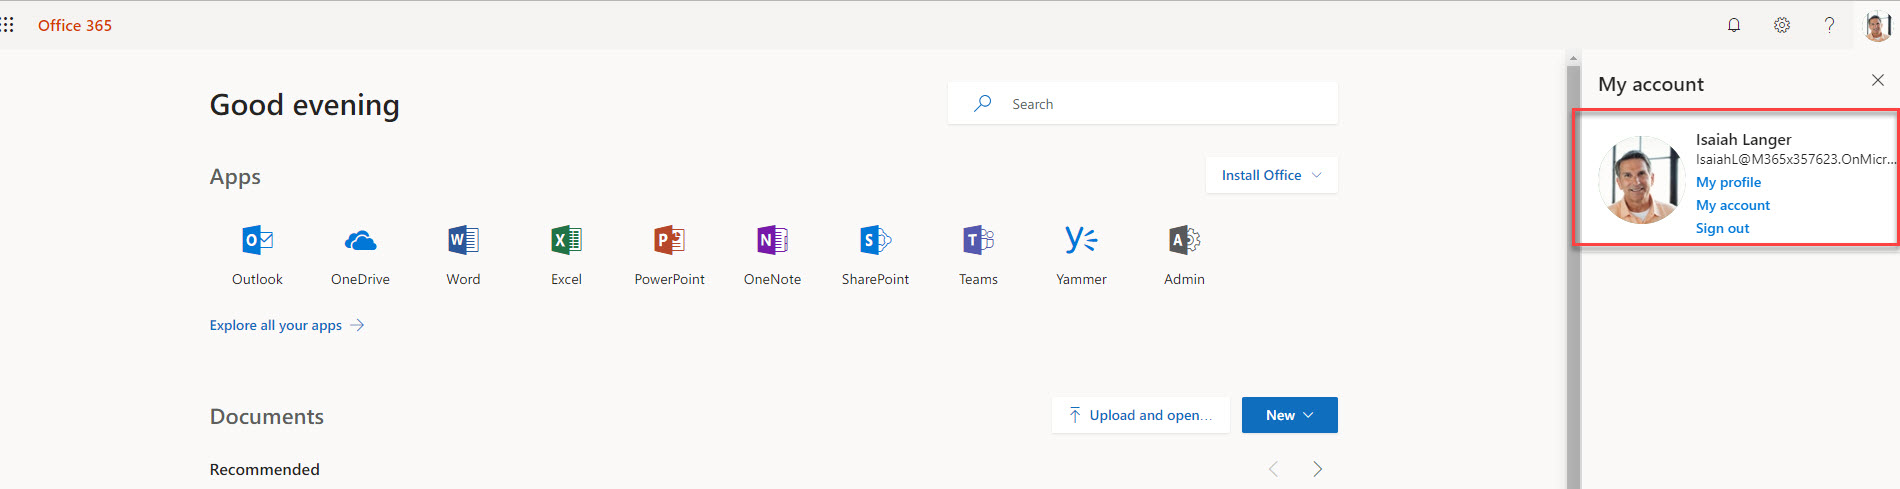Launch the OneDrive app
The width and height of the screenshot is (1900, 489).
click(360, 254)
